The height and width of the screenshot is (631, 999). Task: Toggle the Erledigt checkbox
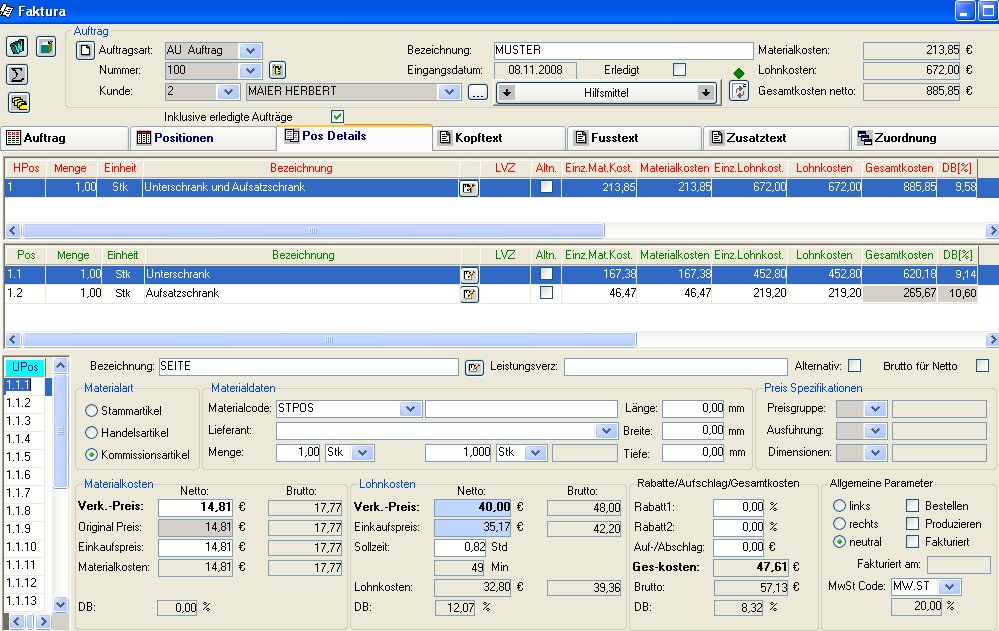[680, 70]
